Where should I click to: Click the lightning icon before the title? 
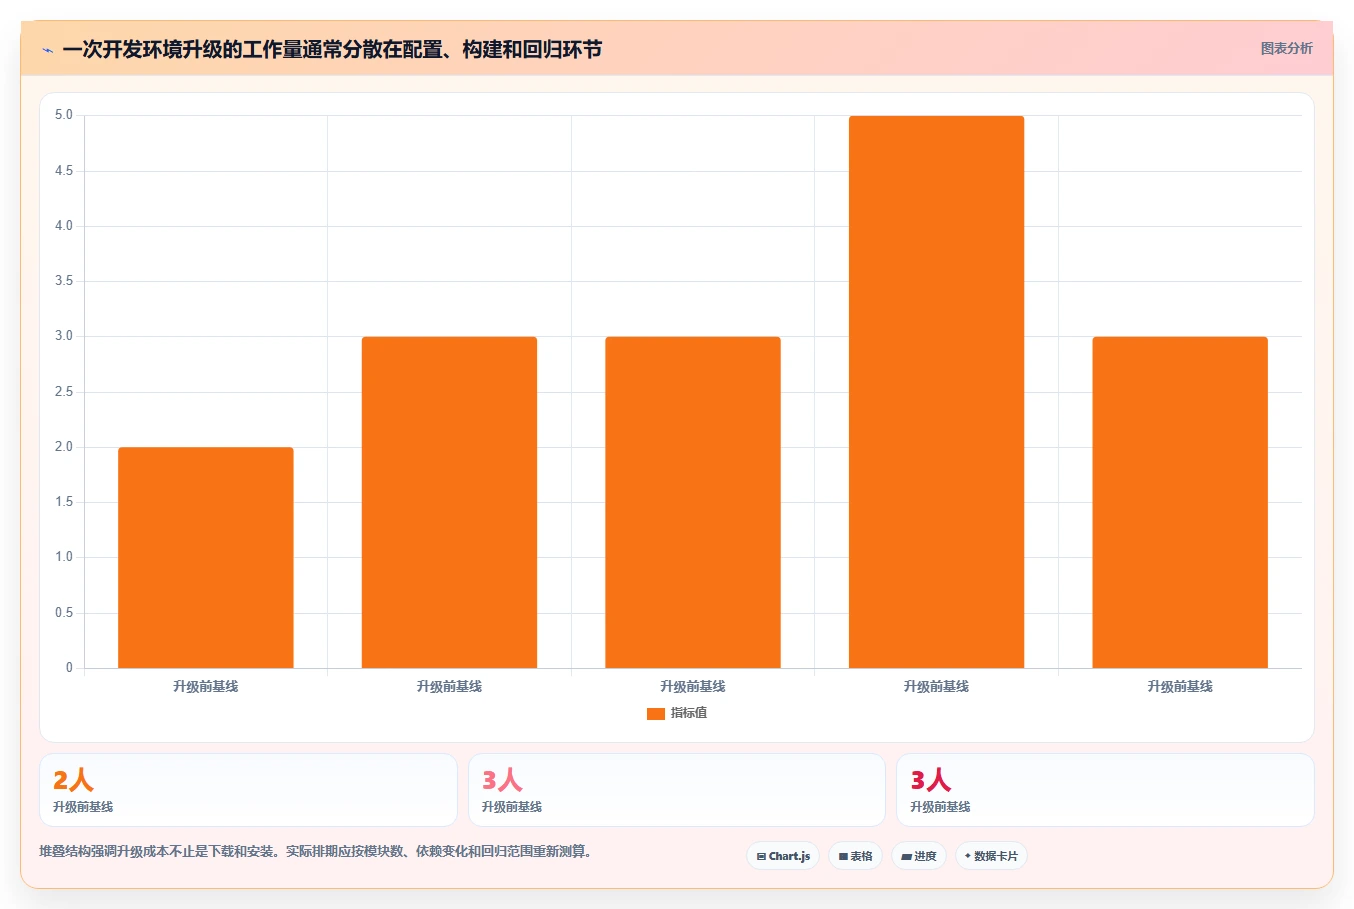click(47, 50)
